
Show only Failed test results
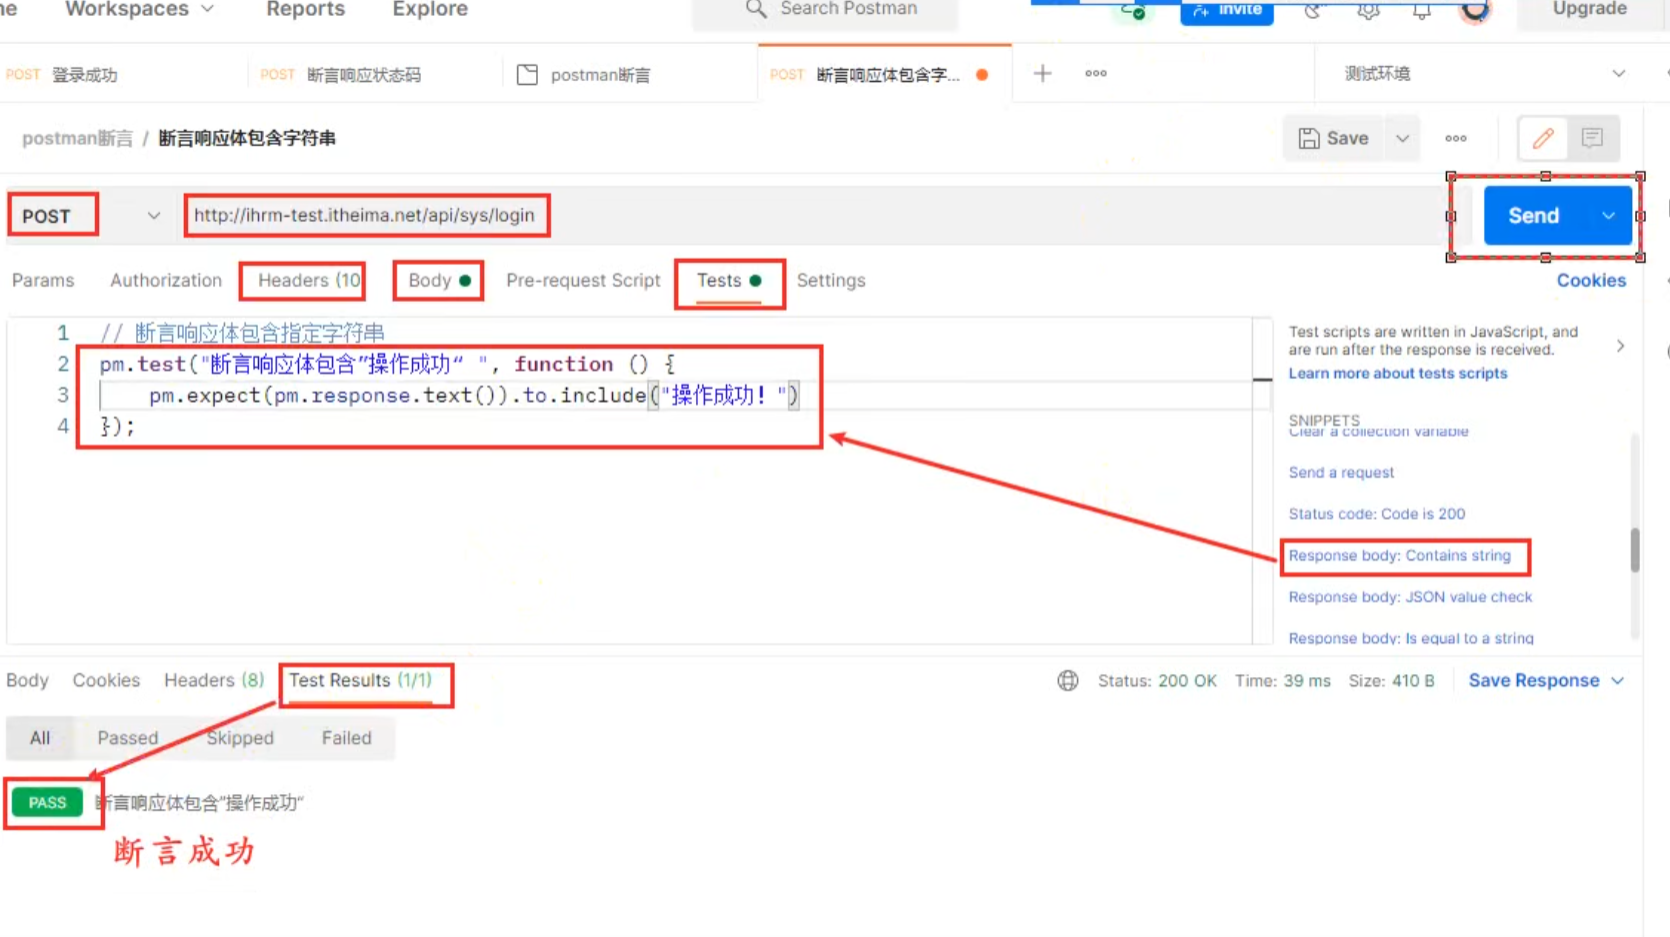pyautogui.click(x=346, y=738)
